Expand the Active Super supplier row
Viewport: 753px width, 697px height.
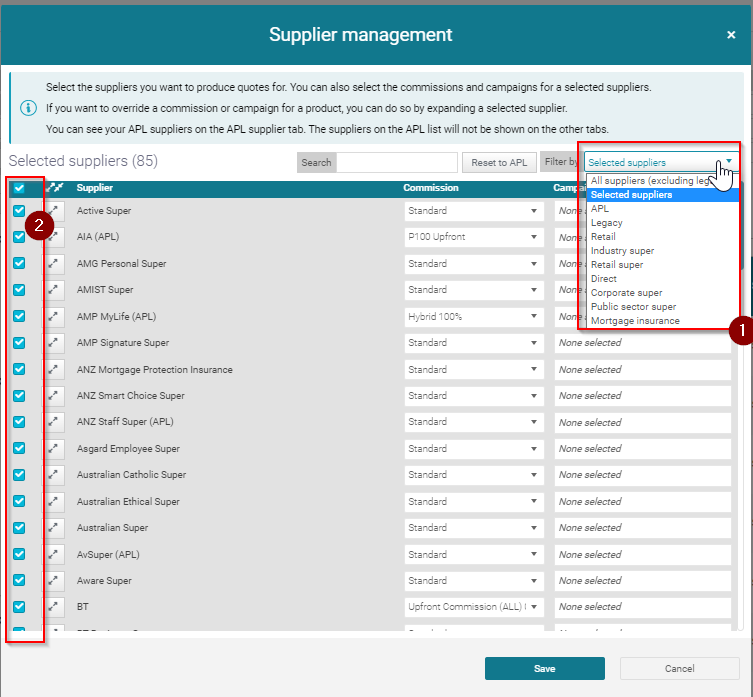(x=54, y=211)
